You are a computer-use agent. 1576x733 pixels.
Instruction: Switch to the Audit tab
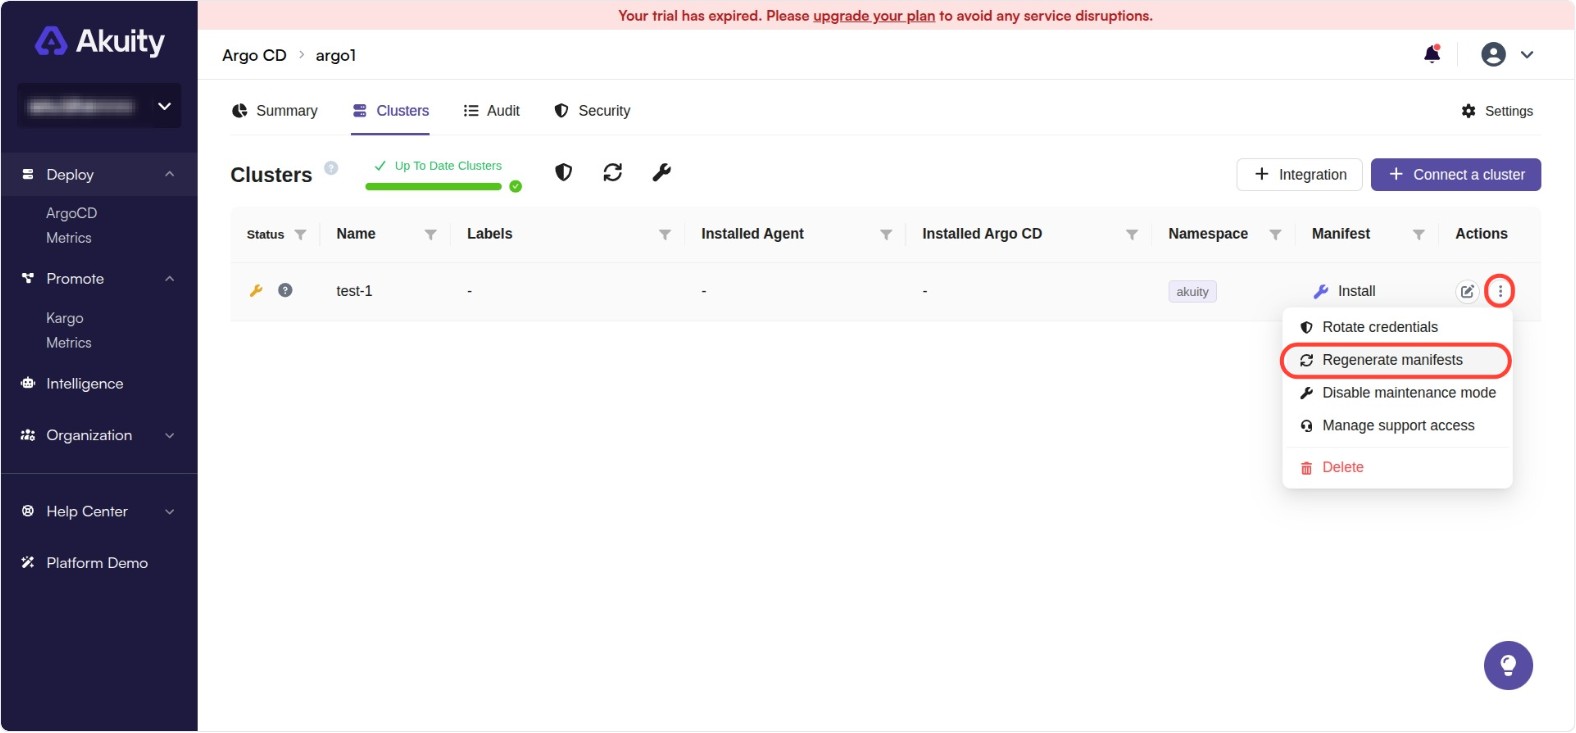point(491,111)
